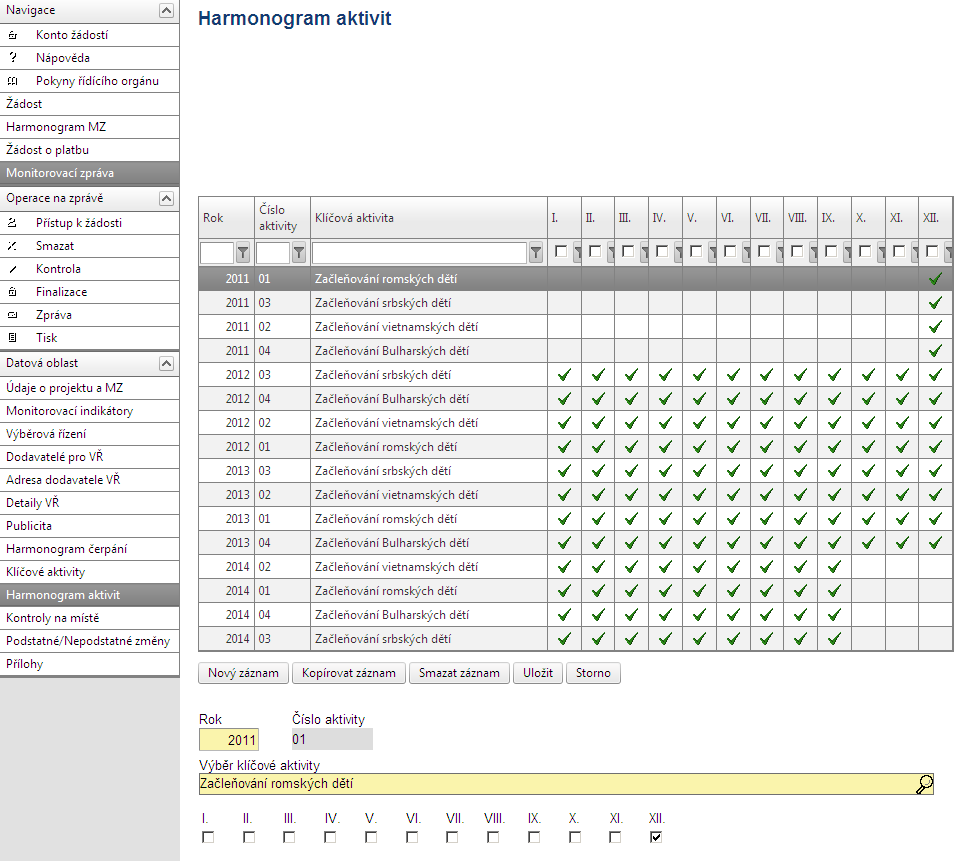This screenshot has height=861, width=966.
Task: Click the filter funnel for Rok column
Action: 243,253
